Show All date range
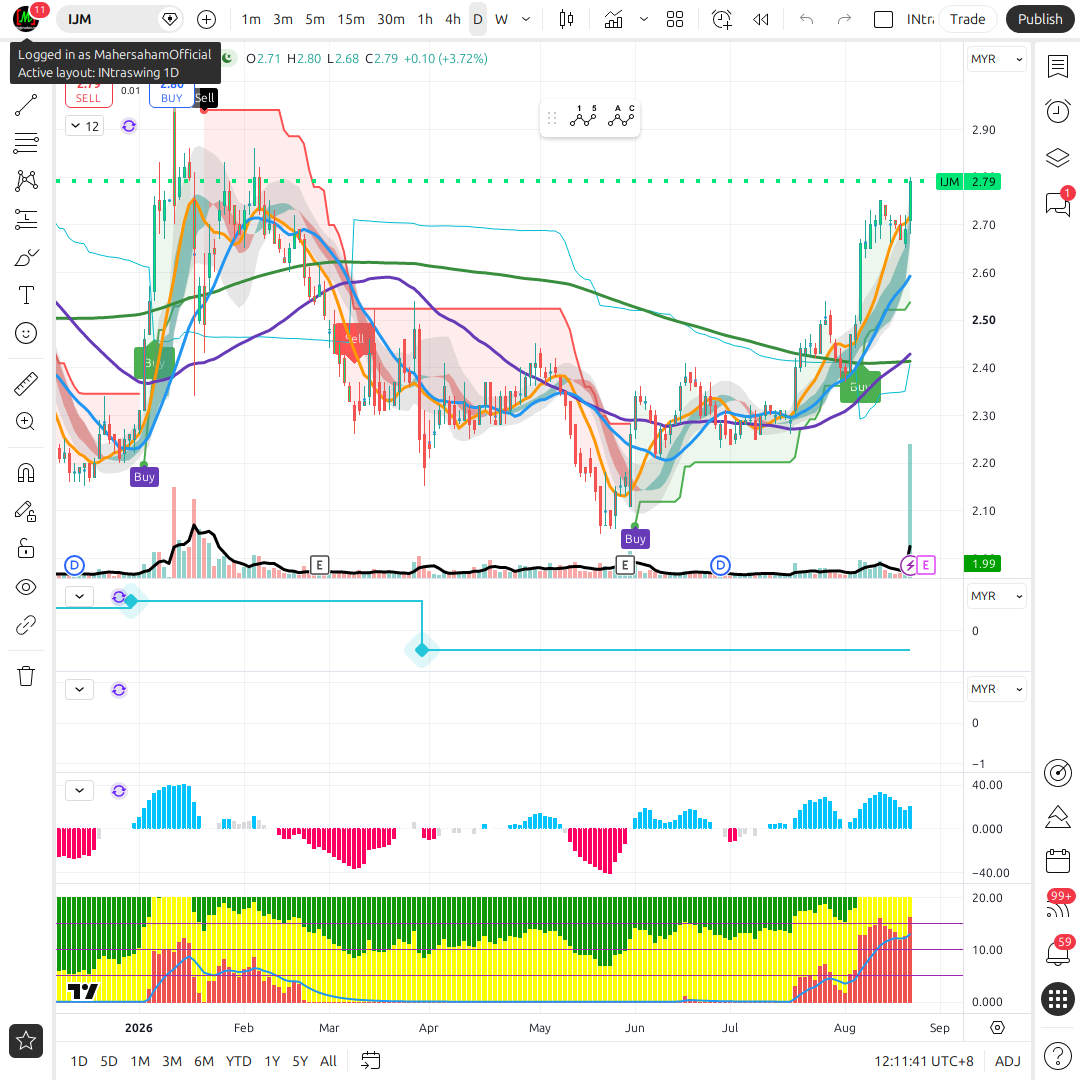This screenshot has height=1080, width=1080. [328, 1061]
